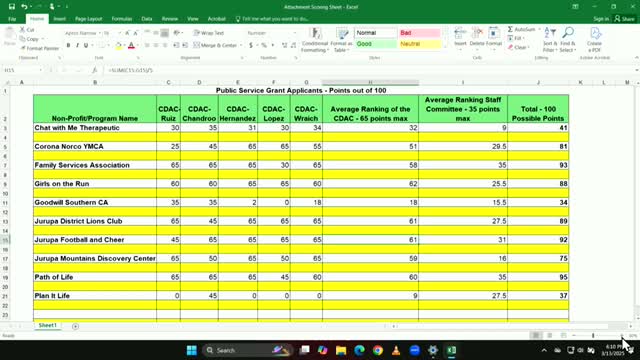The height and width of the screenshot is (360, 640).
Task: Switch to the View tab
Action: (x=193, y=19)
